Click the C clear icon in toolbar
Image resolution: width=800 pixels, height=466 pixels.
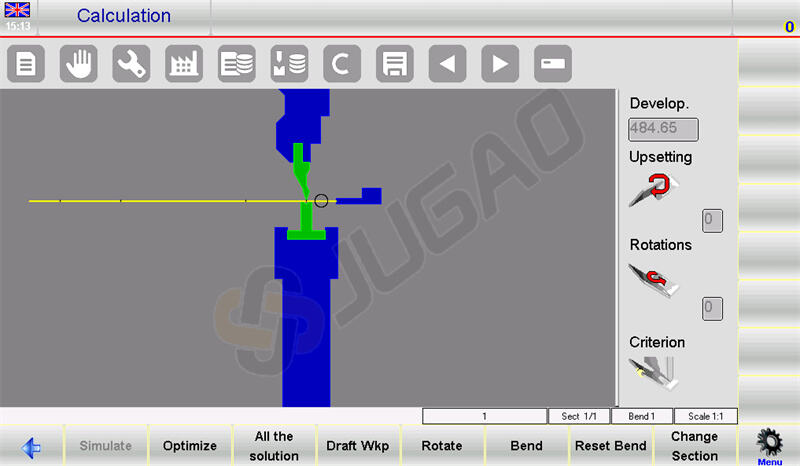click(342, 65)
